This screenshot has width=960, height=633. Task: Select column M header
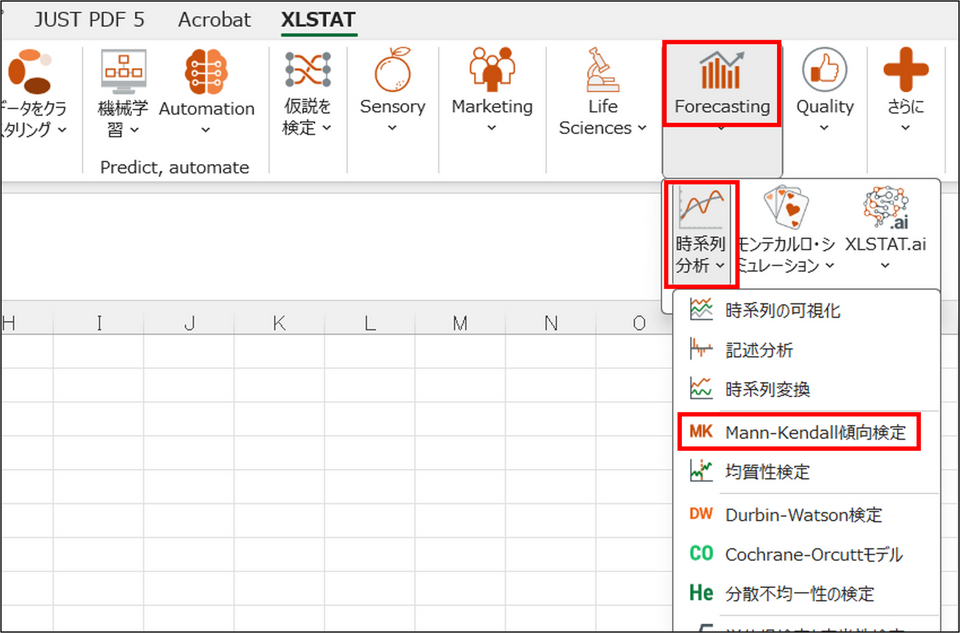[x=460, y=323]
